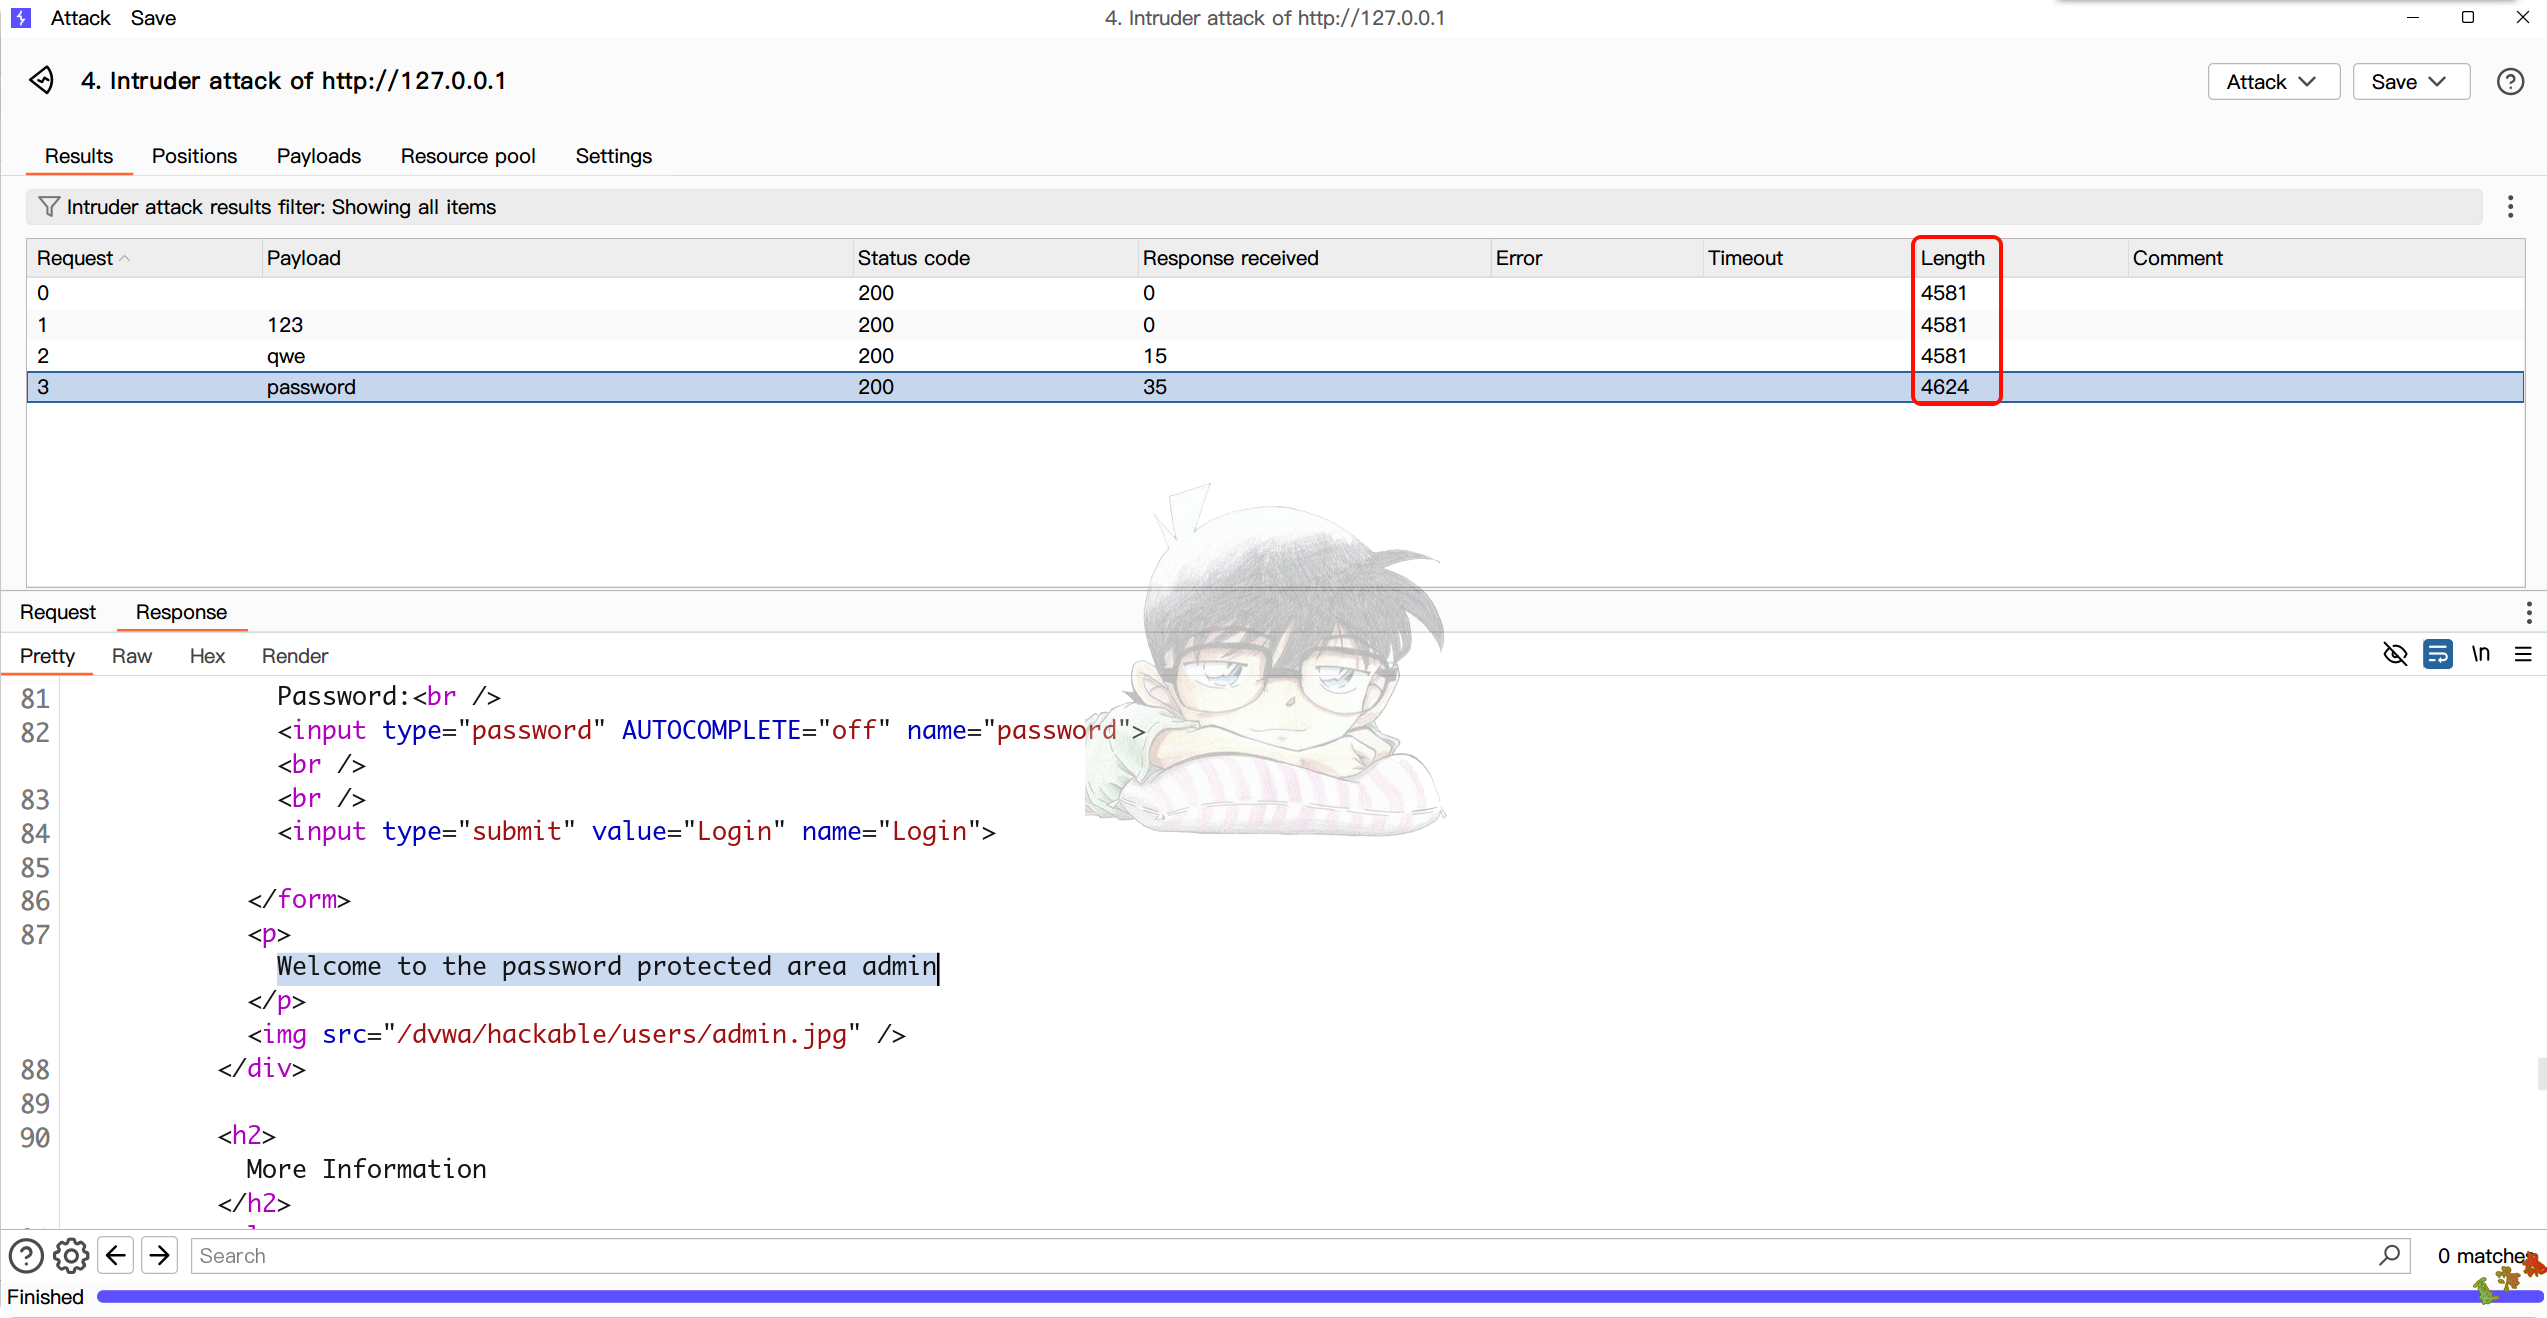Select the Pretty view tab
Viewport: 2547px width, 1318px height.
point(47,656)
